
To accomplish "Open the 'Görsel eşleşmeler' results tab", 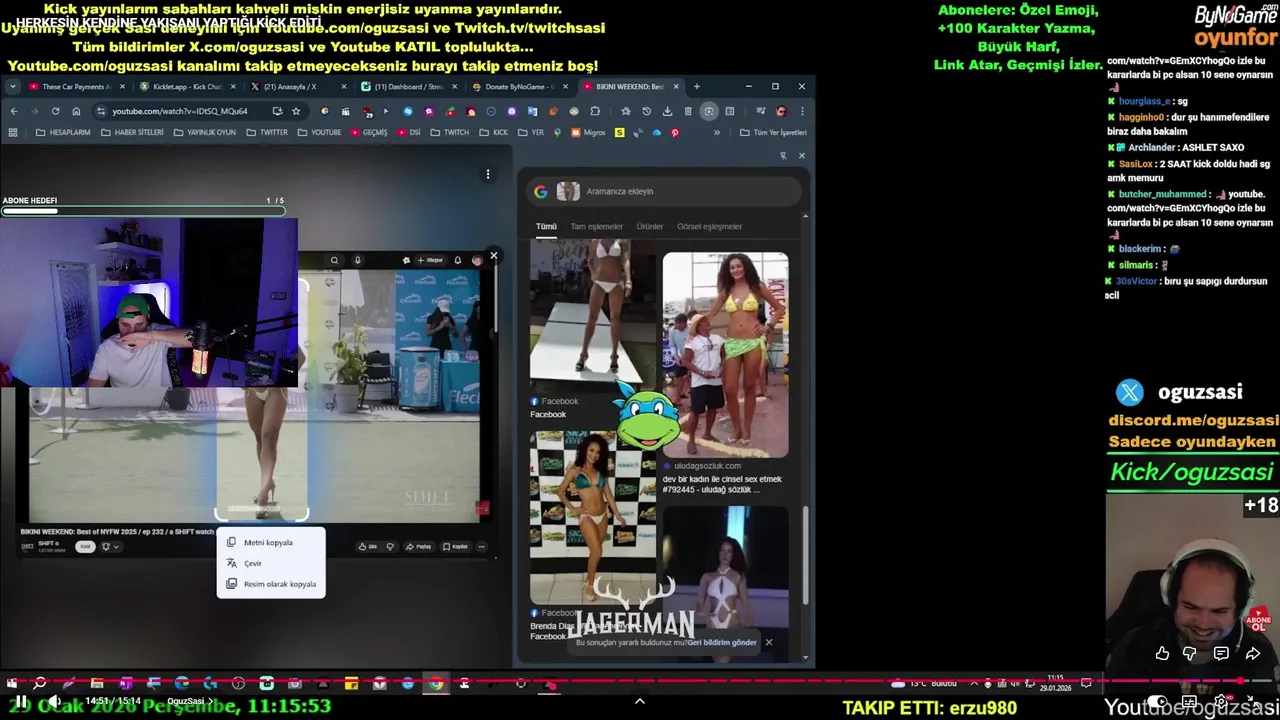I will [x=709, y=226].
